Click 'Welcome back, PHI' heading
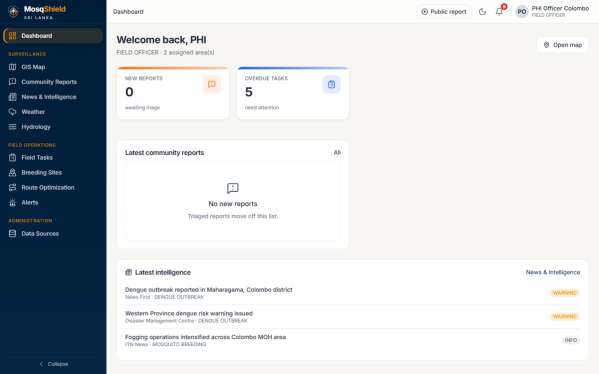The image size is (599, 374). [x=161, y=40]
